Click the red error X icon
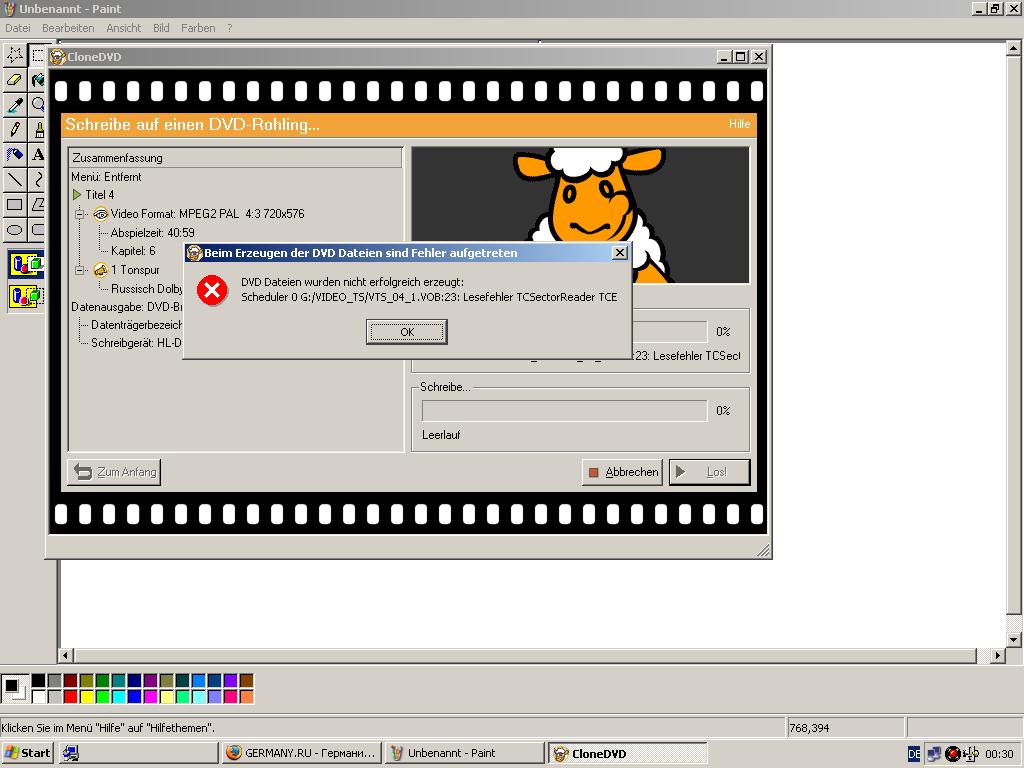Screen dimensions: 1024x768 [212, 291]
